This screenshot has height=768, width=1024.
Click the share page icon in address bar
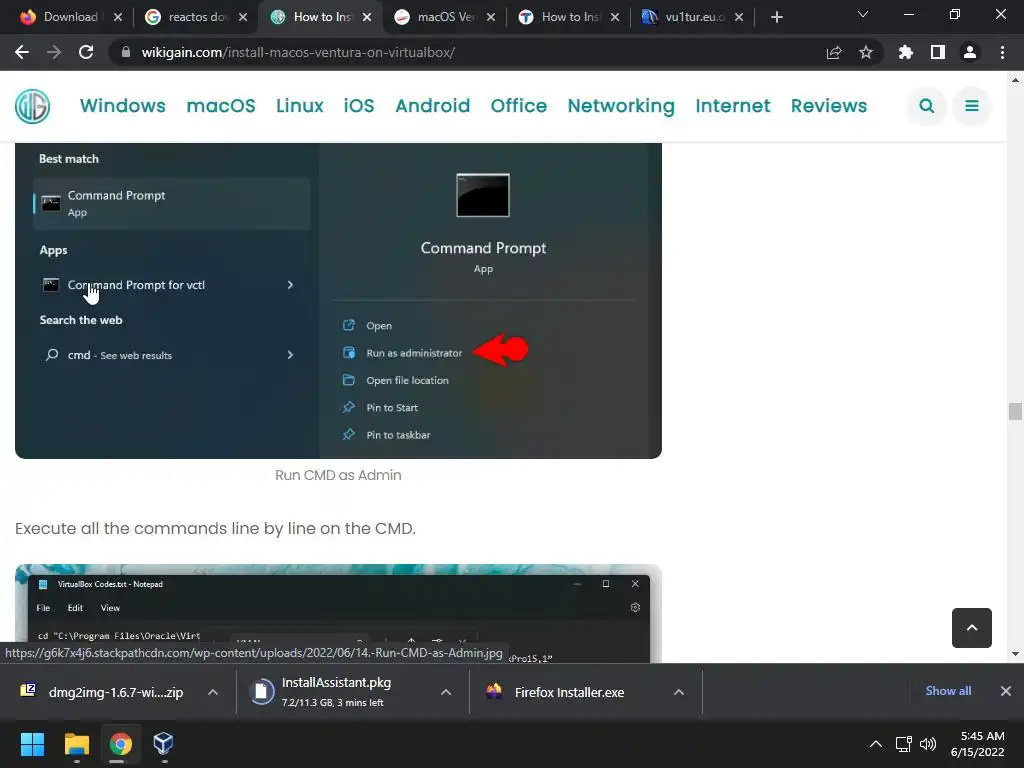click(x=834, y=52)
